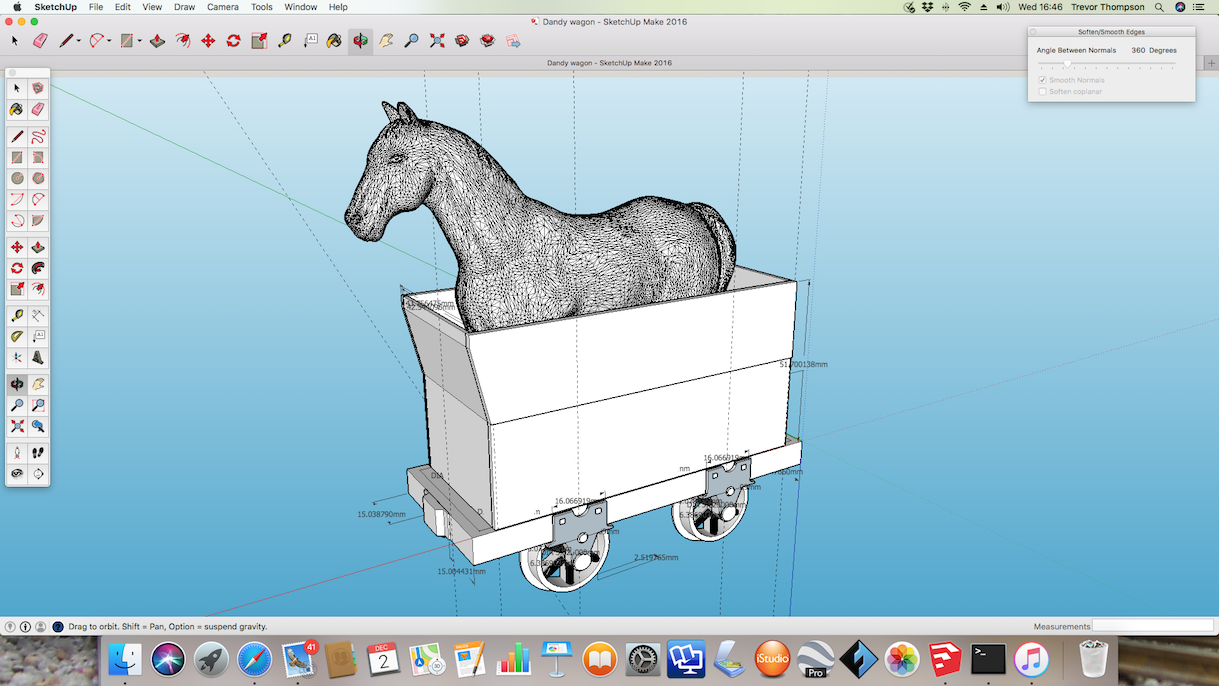
Task: Select the Zoom Window tool in the side palette
Action: point(38,405)
